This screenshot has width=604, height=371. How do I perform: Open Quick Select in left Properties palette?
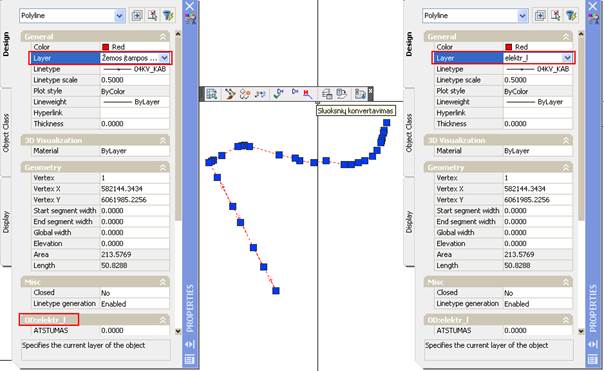pyautogui.click(x=168, y=15)
